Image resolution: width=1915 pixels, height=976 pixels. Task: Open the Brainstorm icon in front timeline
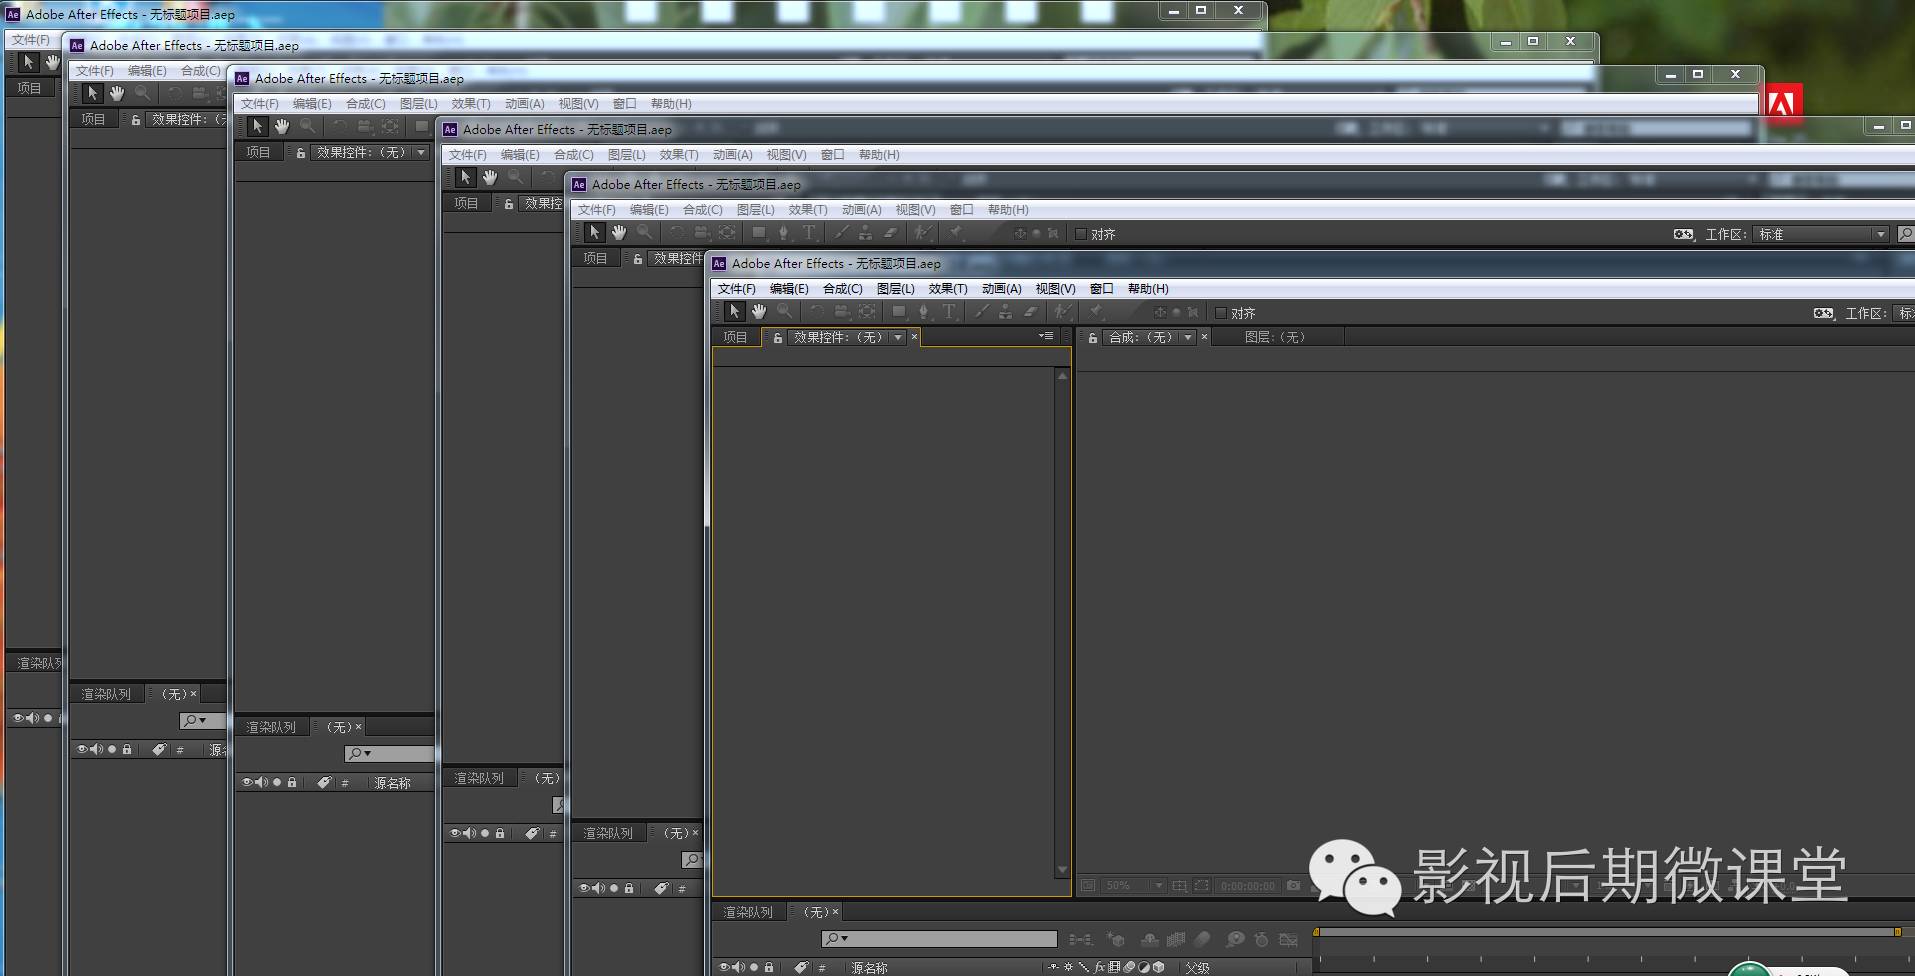coord(1236,940)
